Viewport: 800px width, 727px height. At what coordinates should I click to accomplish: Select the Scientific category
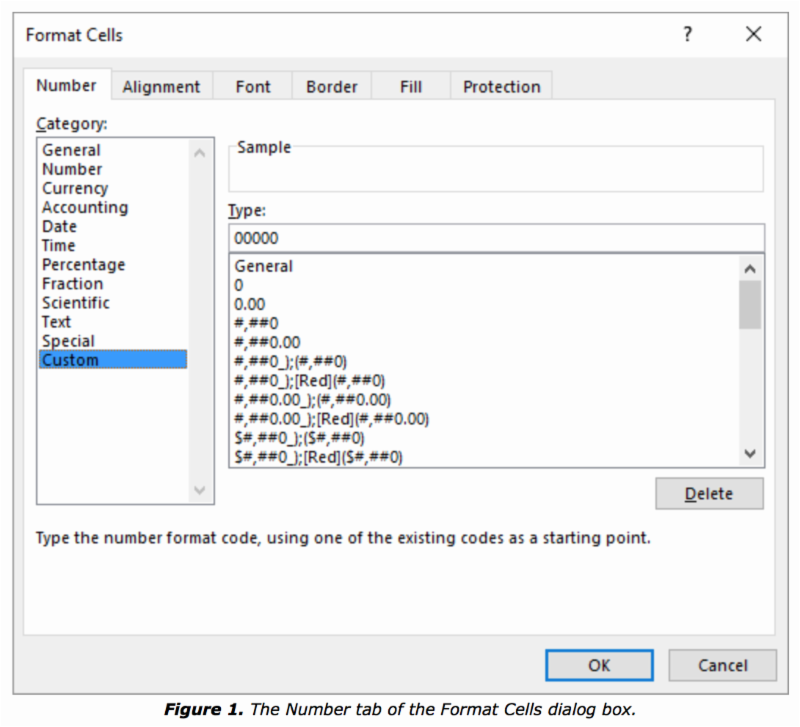pos(76,303)
